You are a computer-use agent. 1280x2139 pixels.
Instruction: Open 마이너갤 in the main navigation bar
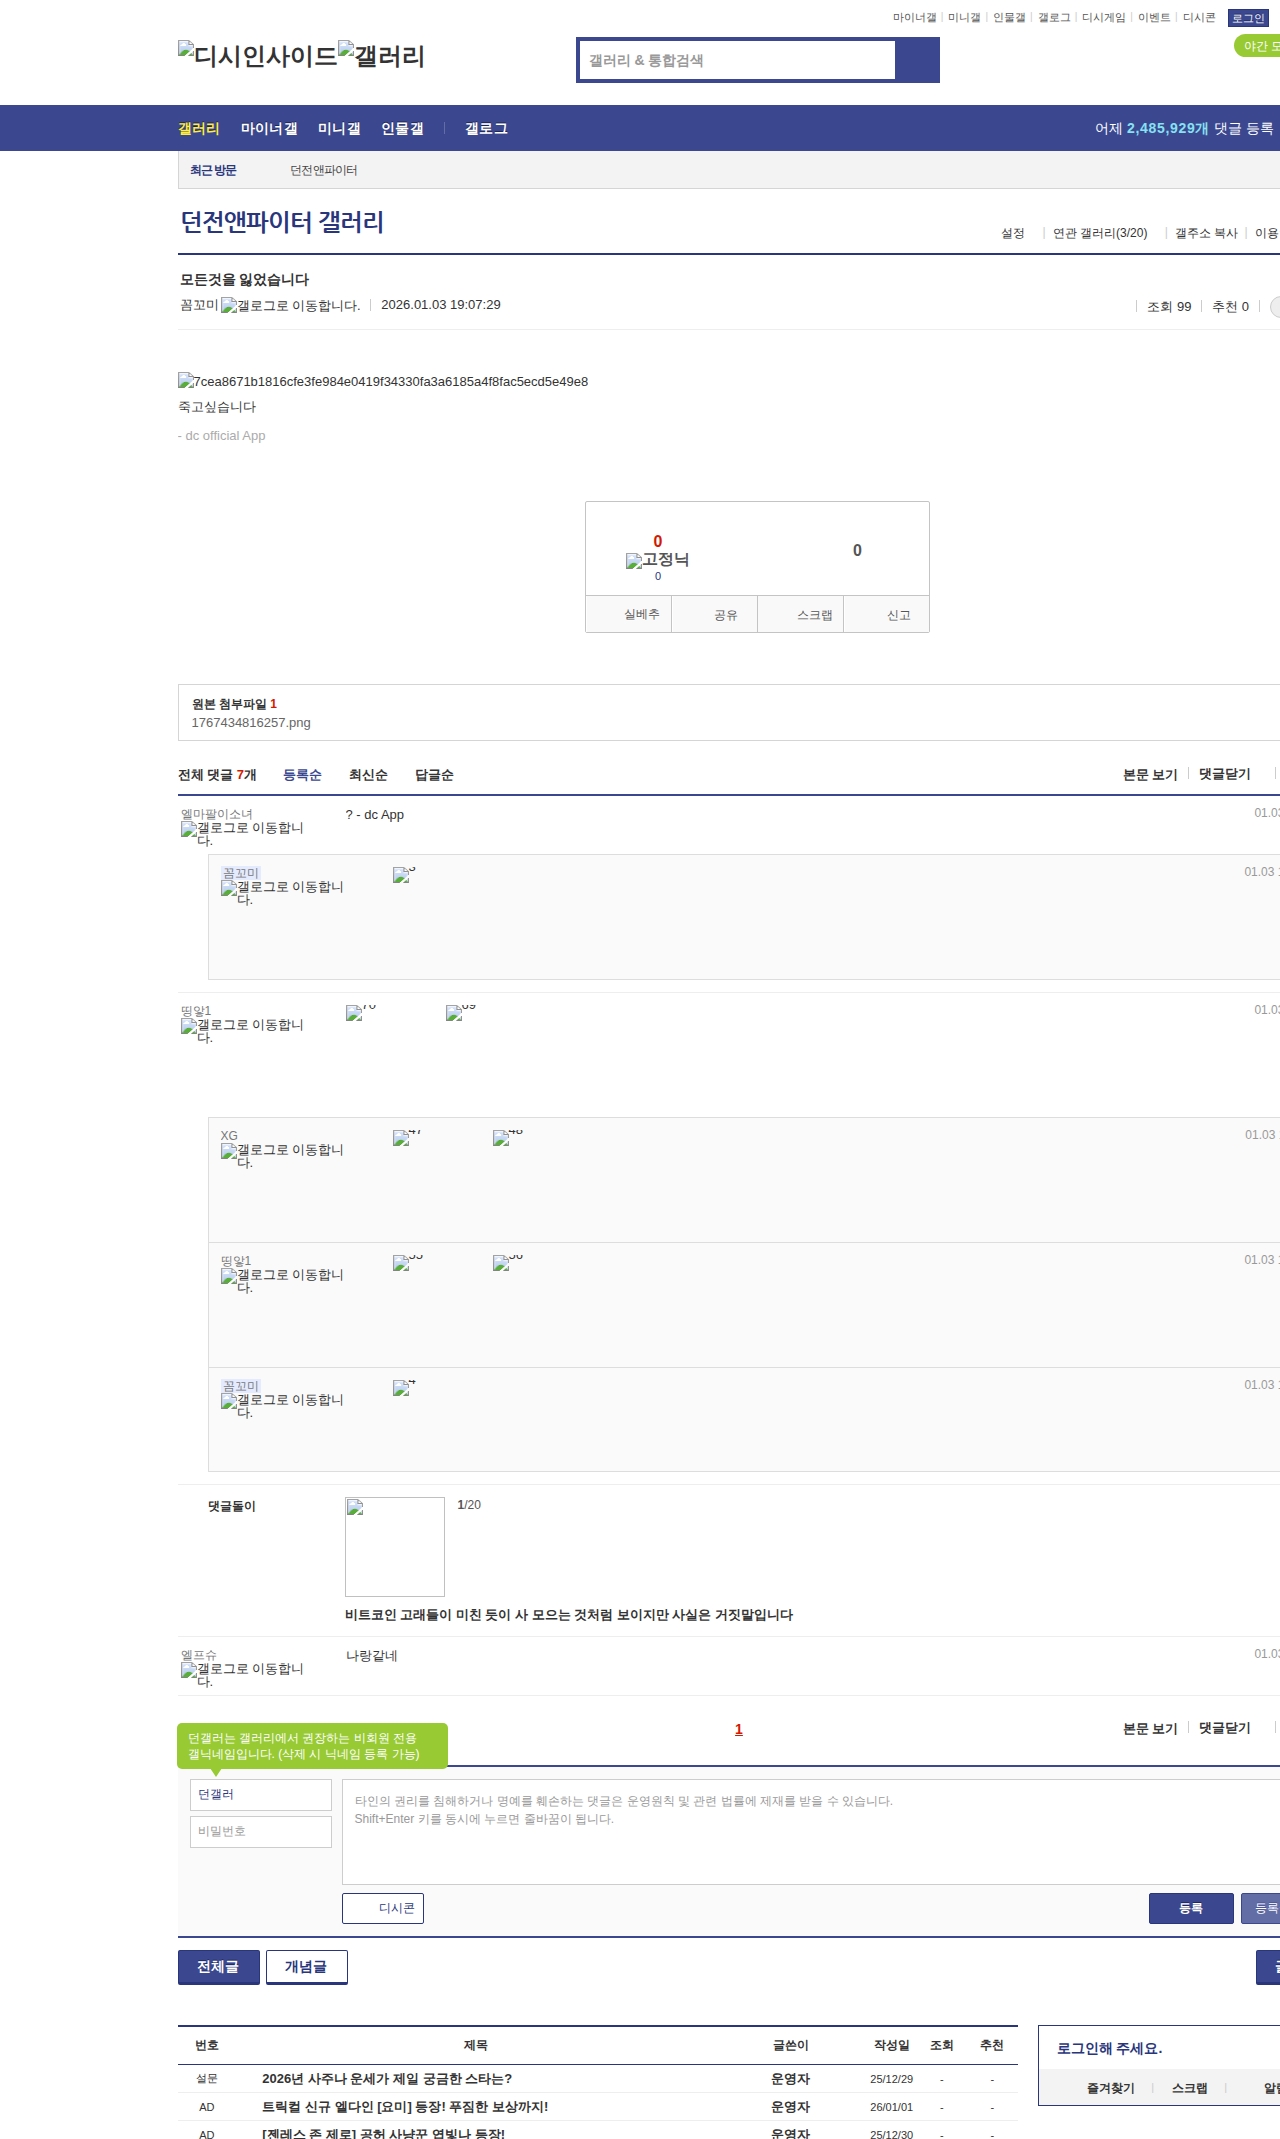coord(269,129)
